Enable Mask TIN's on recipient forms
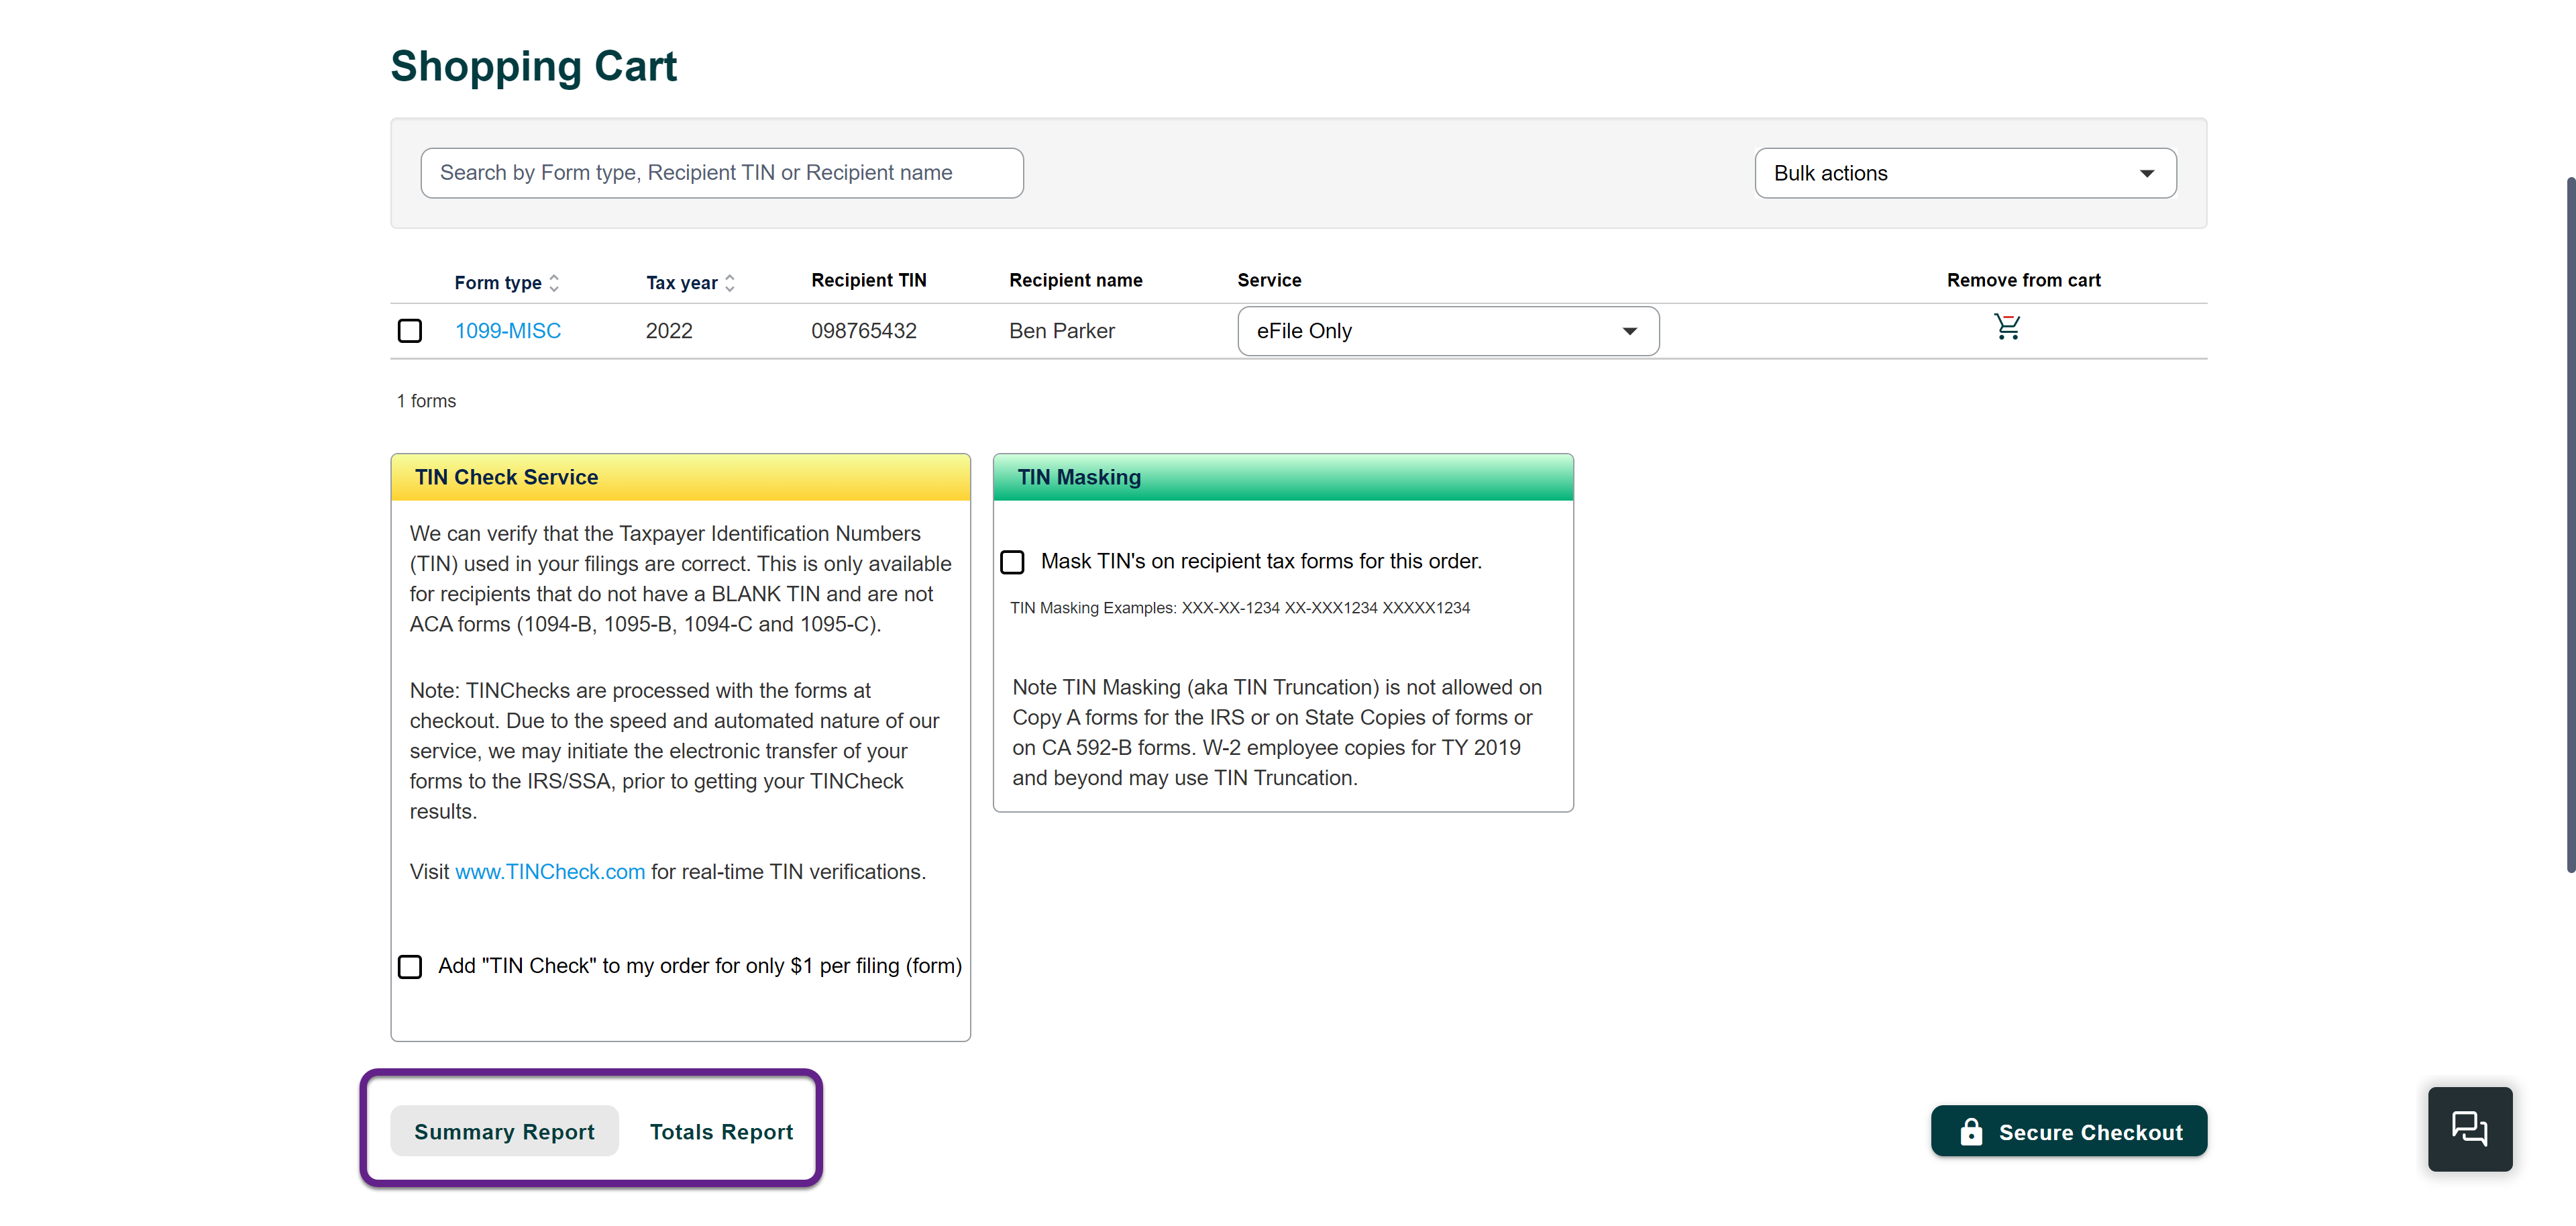Screen dimensions: 2576x1226 (x=1012, y=562)
